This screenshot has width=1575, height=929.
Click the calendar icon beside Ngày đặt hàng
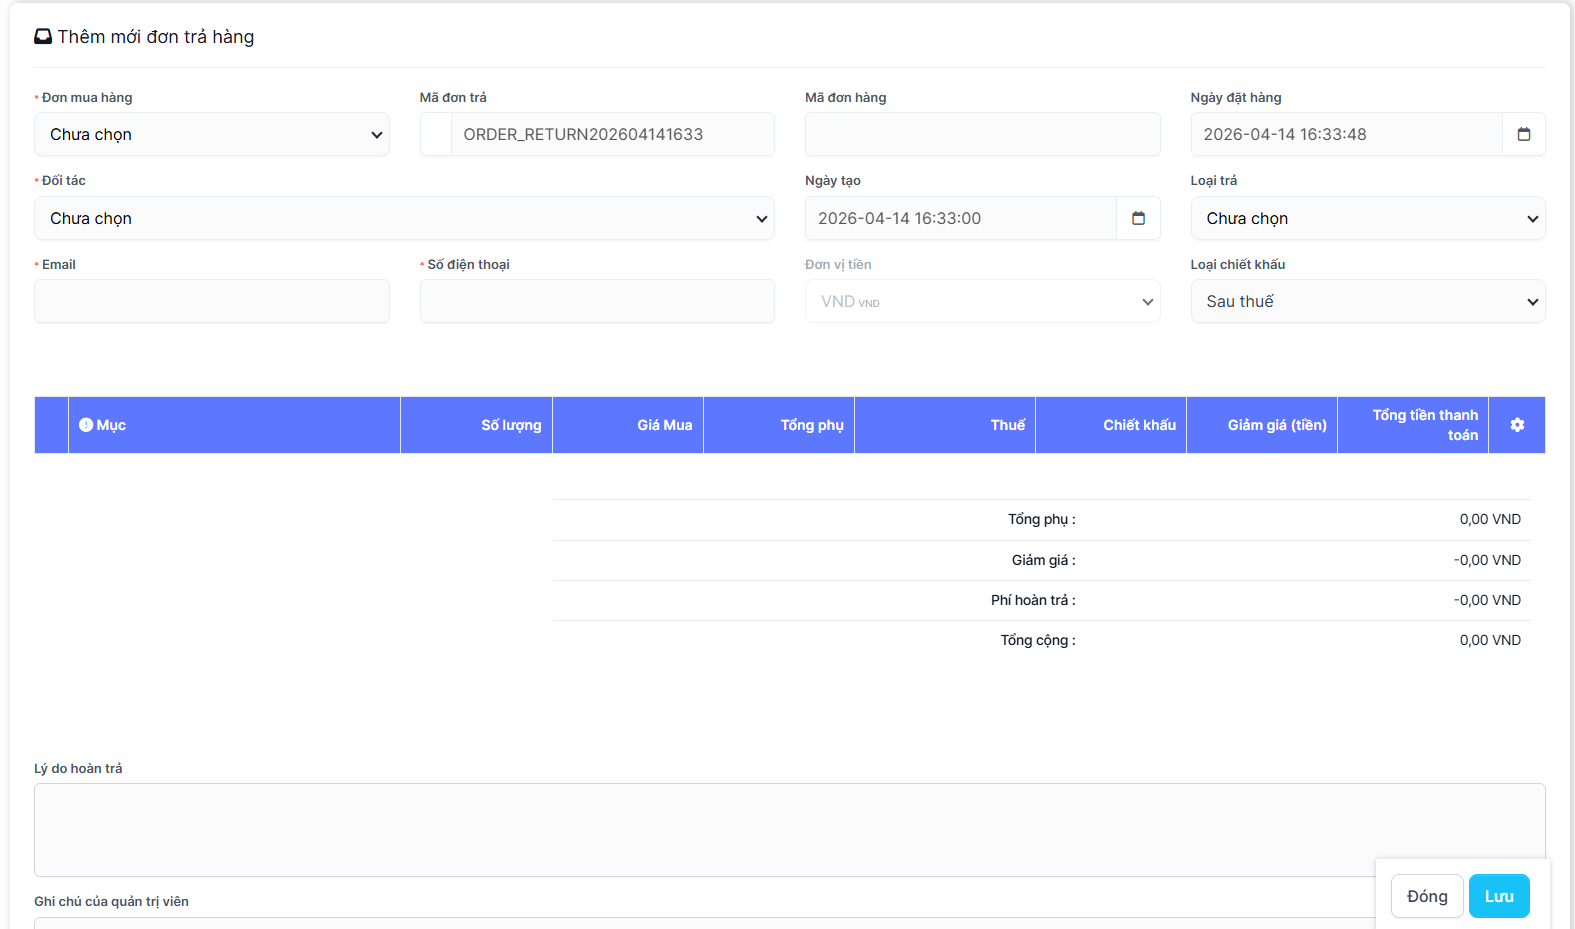coord(1523,134)
